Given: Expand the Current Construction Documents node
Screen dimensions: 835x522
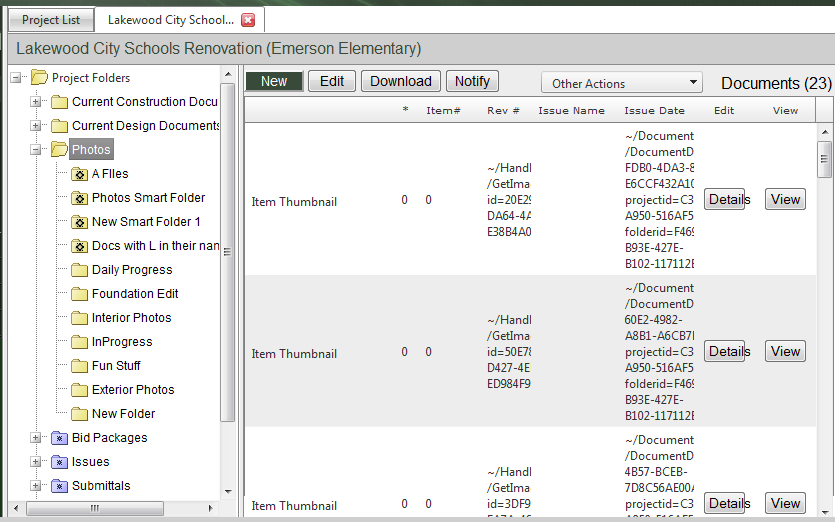Looking at the screenshot, I should [x=36, y=102].
